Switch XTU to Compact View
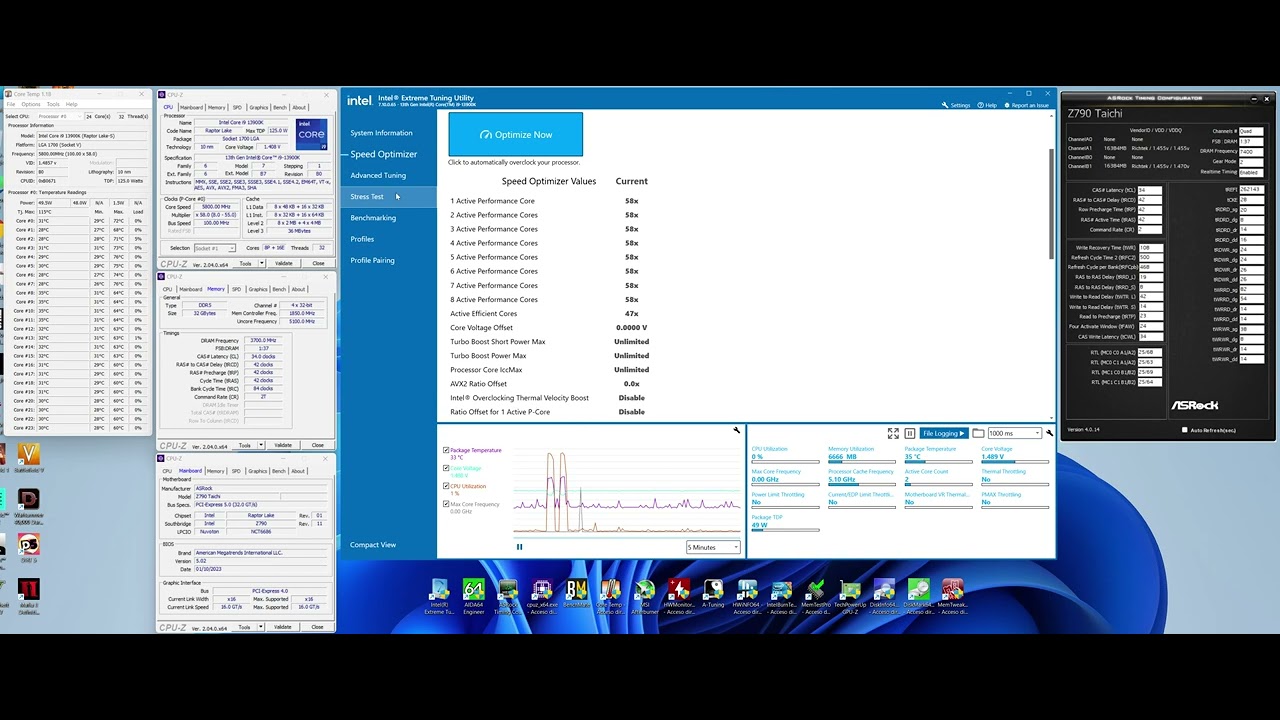 [373, 545]
